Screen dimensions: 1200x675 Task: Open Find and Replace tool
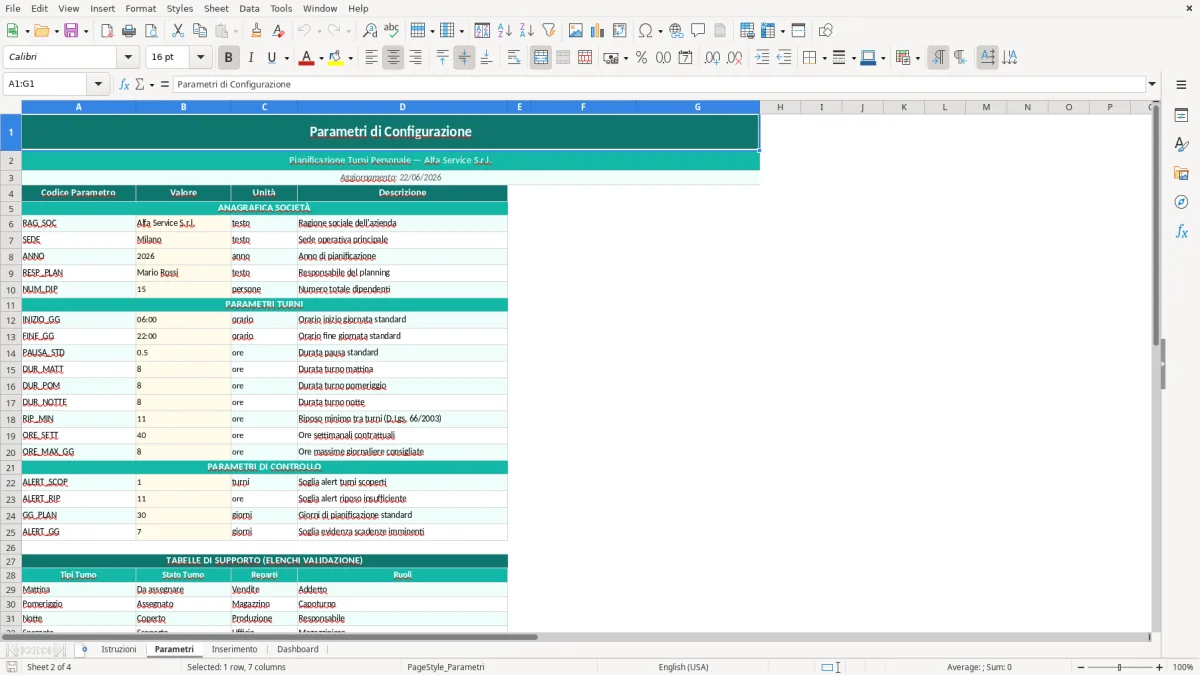click(370, 31)
